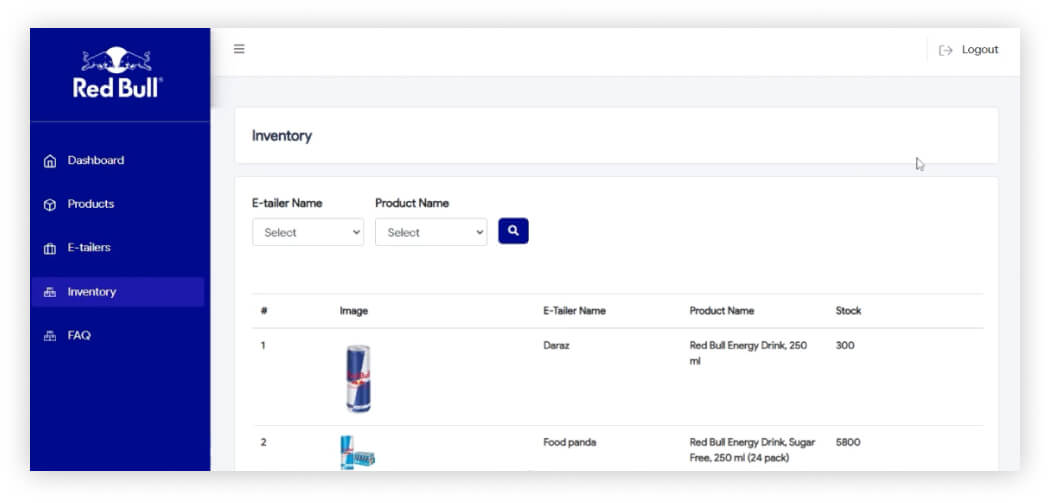
Task: Click the Sugar Free 24 pack product name
Action: point(753,450)
